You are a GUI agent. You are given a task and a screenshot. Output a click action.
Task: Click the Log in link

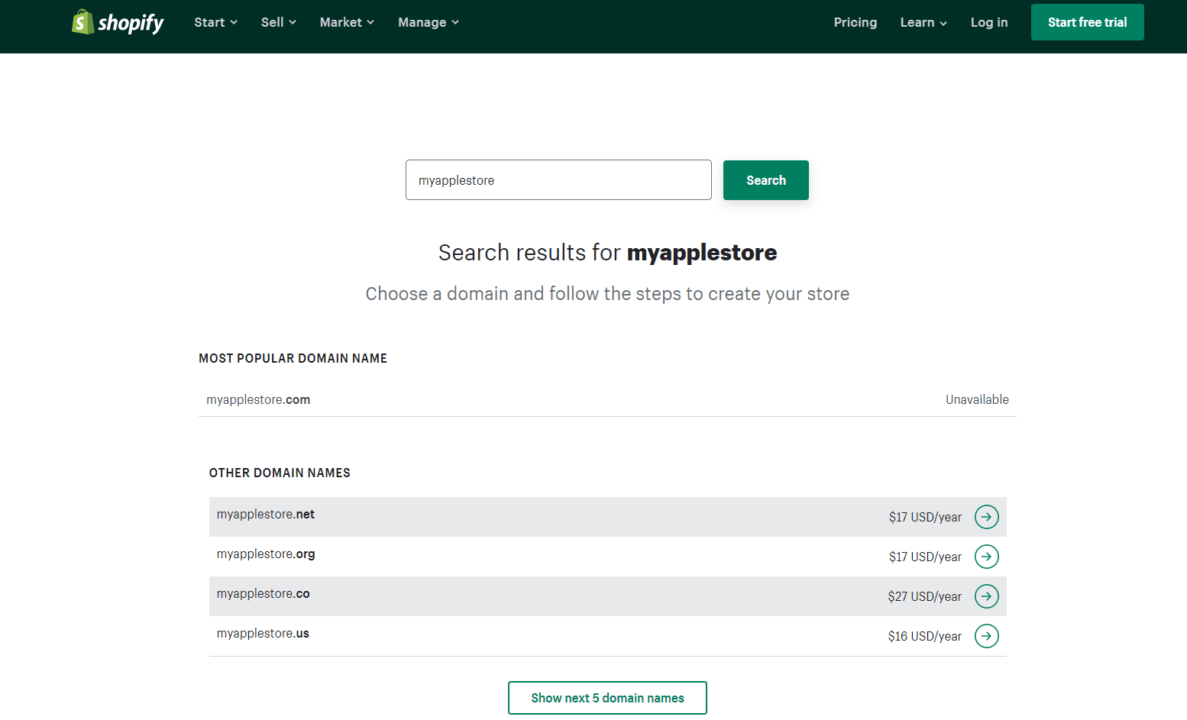[989, 22]
